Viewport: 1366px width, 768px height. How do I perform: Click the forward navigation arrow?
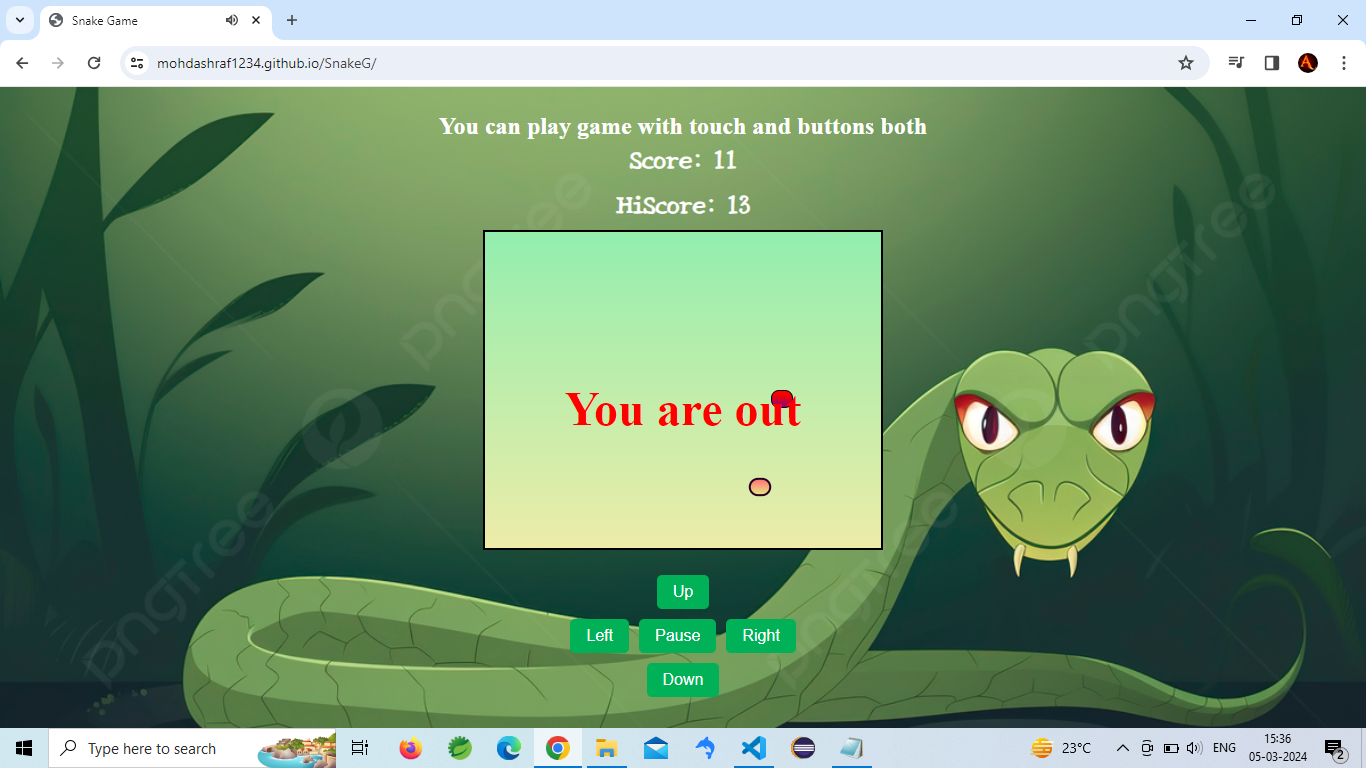58,62
